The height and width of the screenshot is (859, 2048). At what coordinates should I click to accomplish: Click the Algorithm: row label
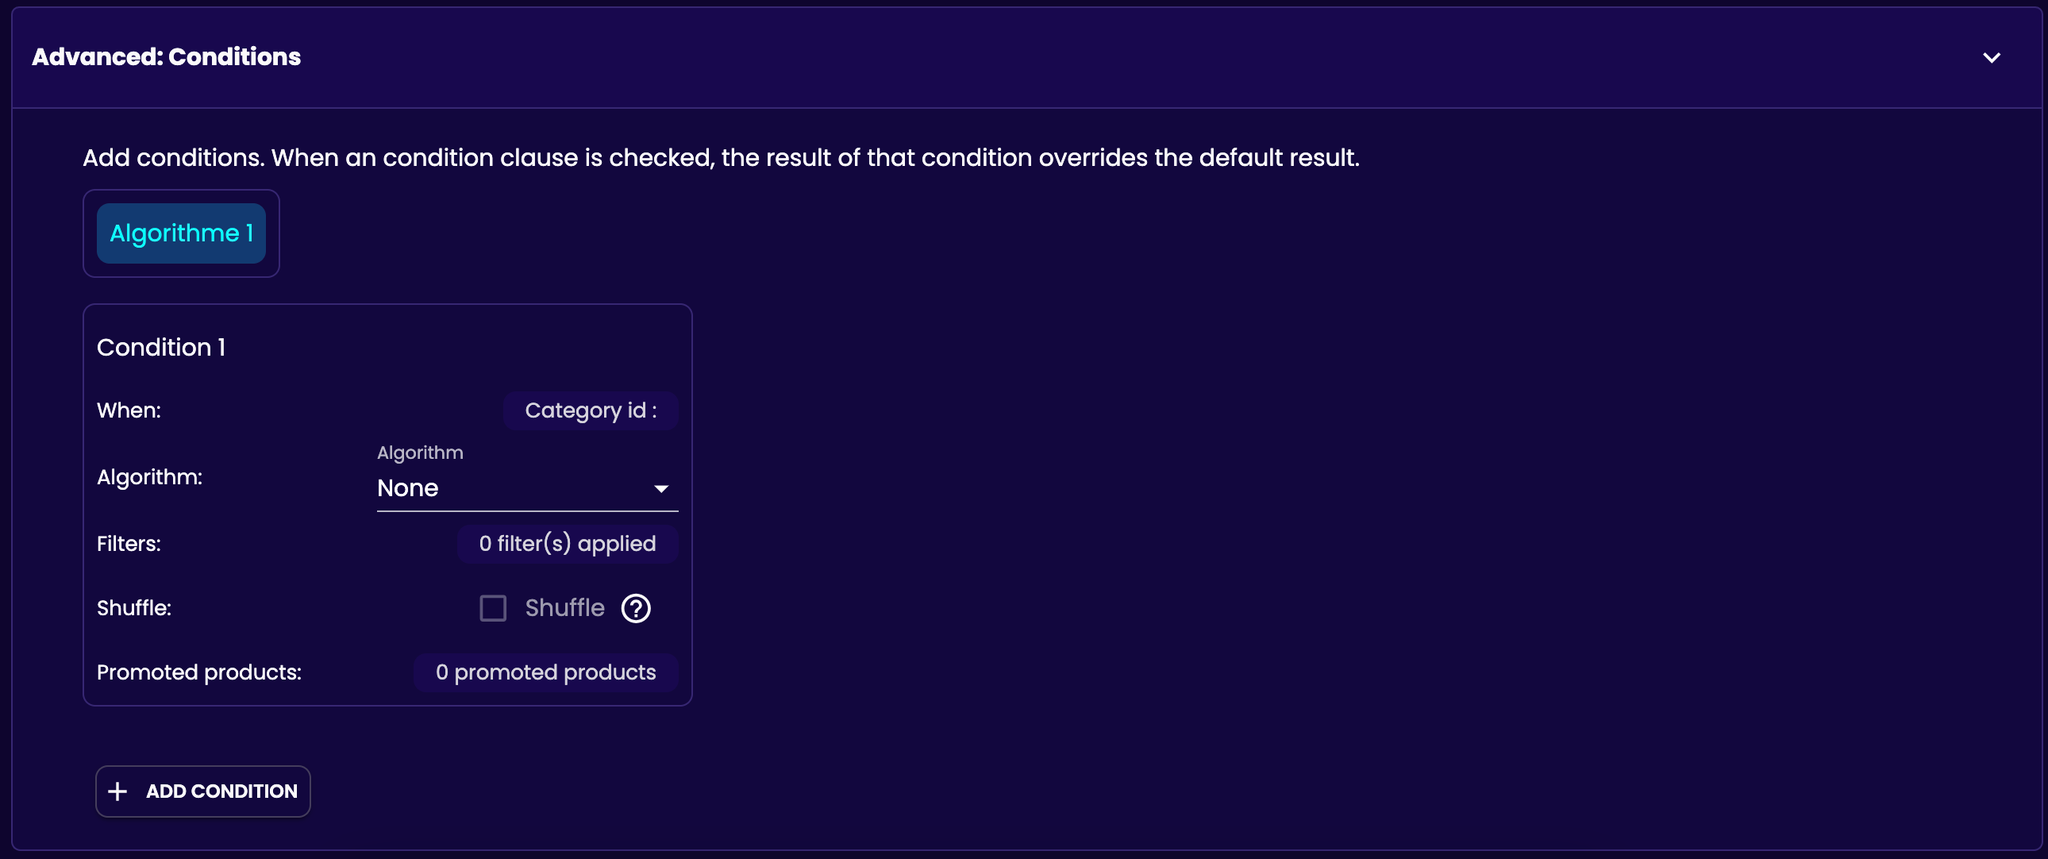coord(150,477)
